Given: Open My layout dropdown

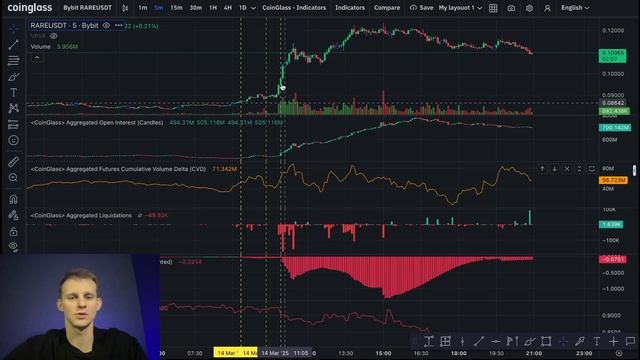Looking at the screenshot, I should coord(460,8).
